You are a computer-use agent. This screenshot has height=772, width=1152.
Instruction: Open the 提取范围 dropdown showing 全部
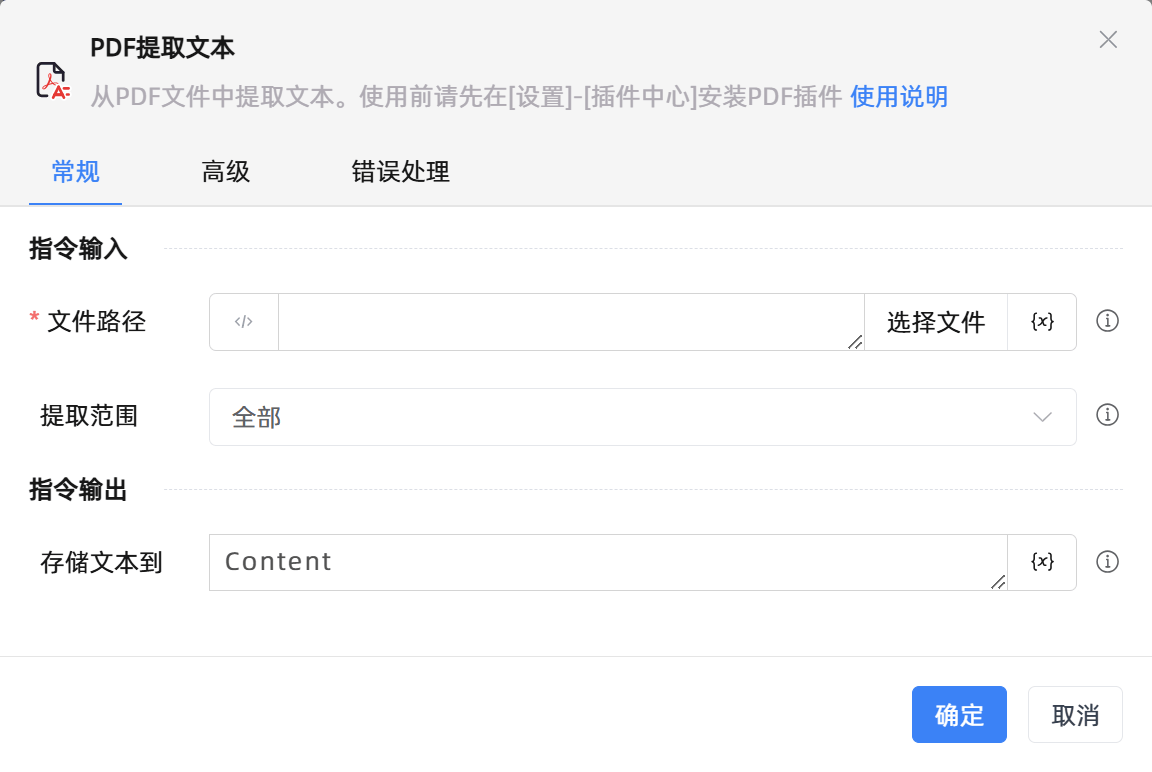643,416
